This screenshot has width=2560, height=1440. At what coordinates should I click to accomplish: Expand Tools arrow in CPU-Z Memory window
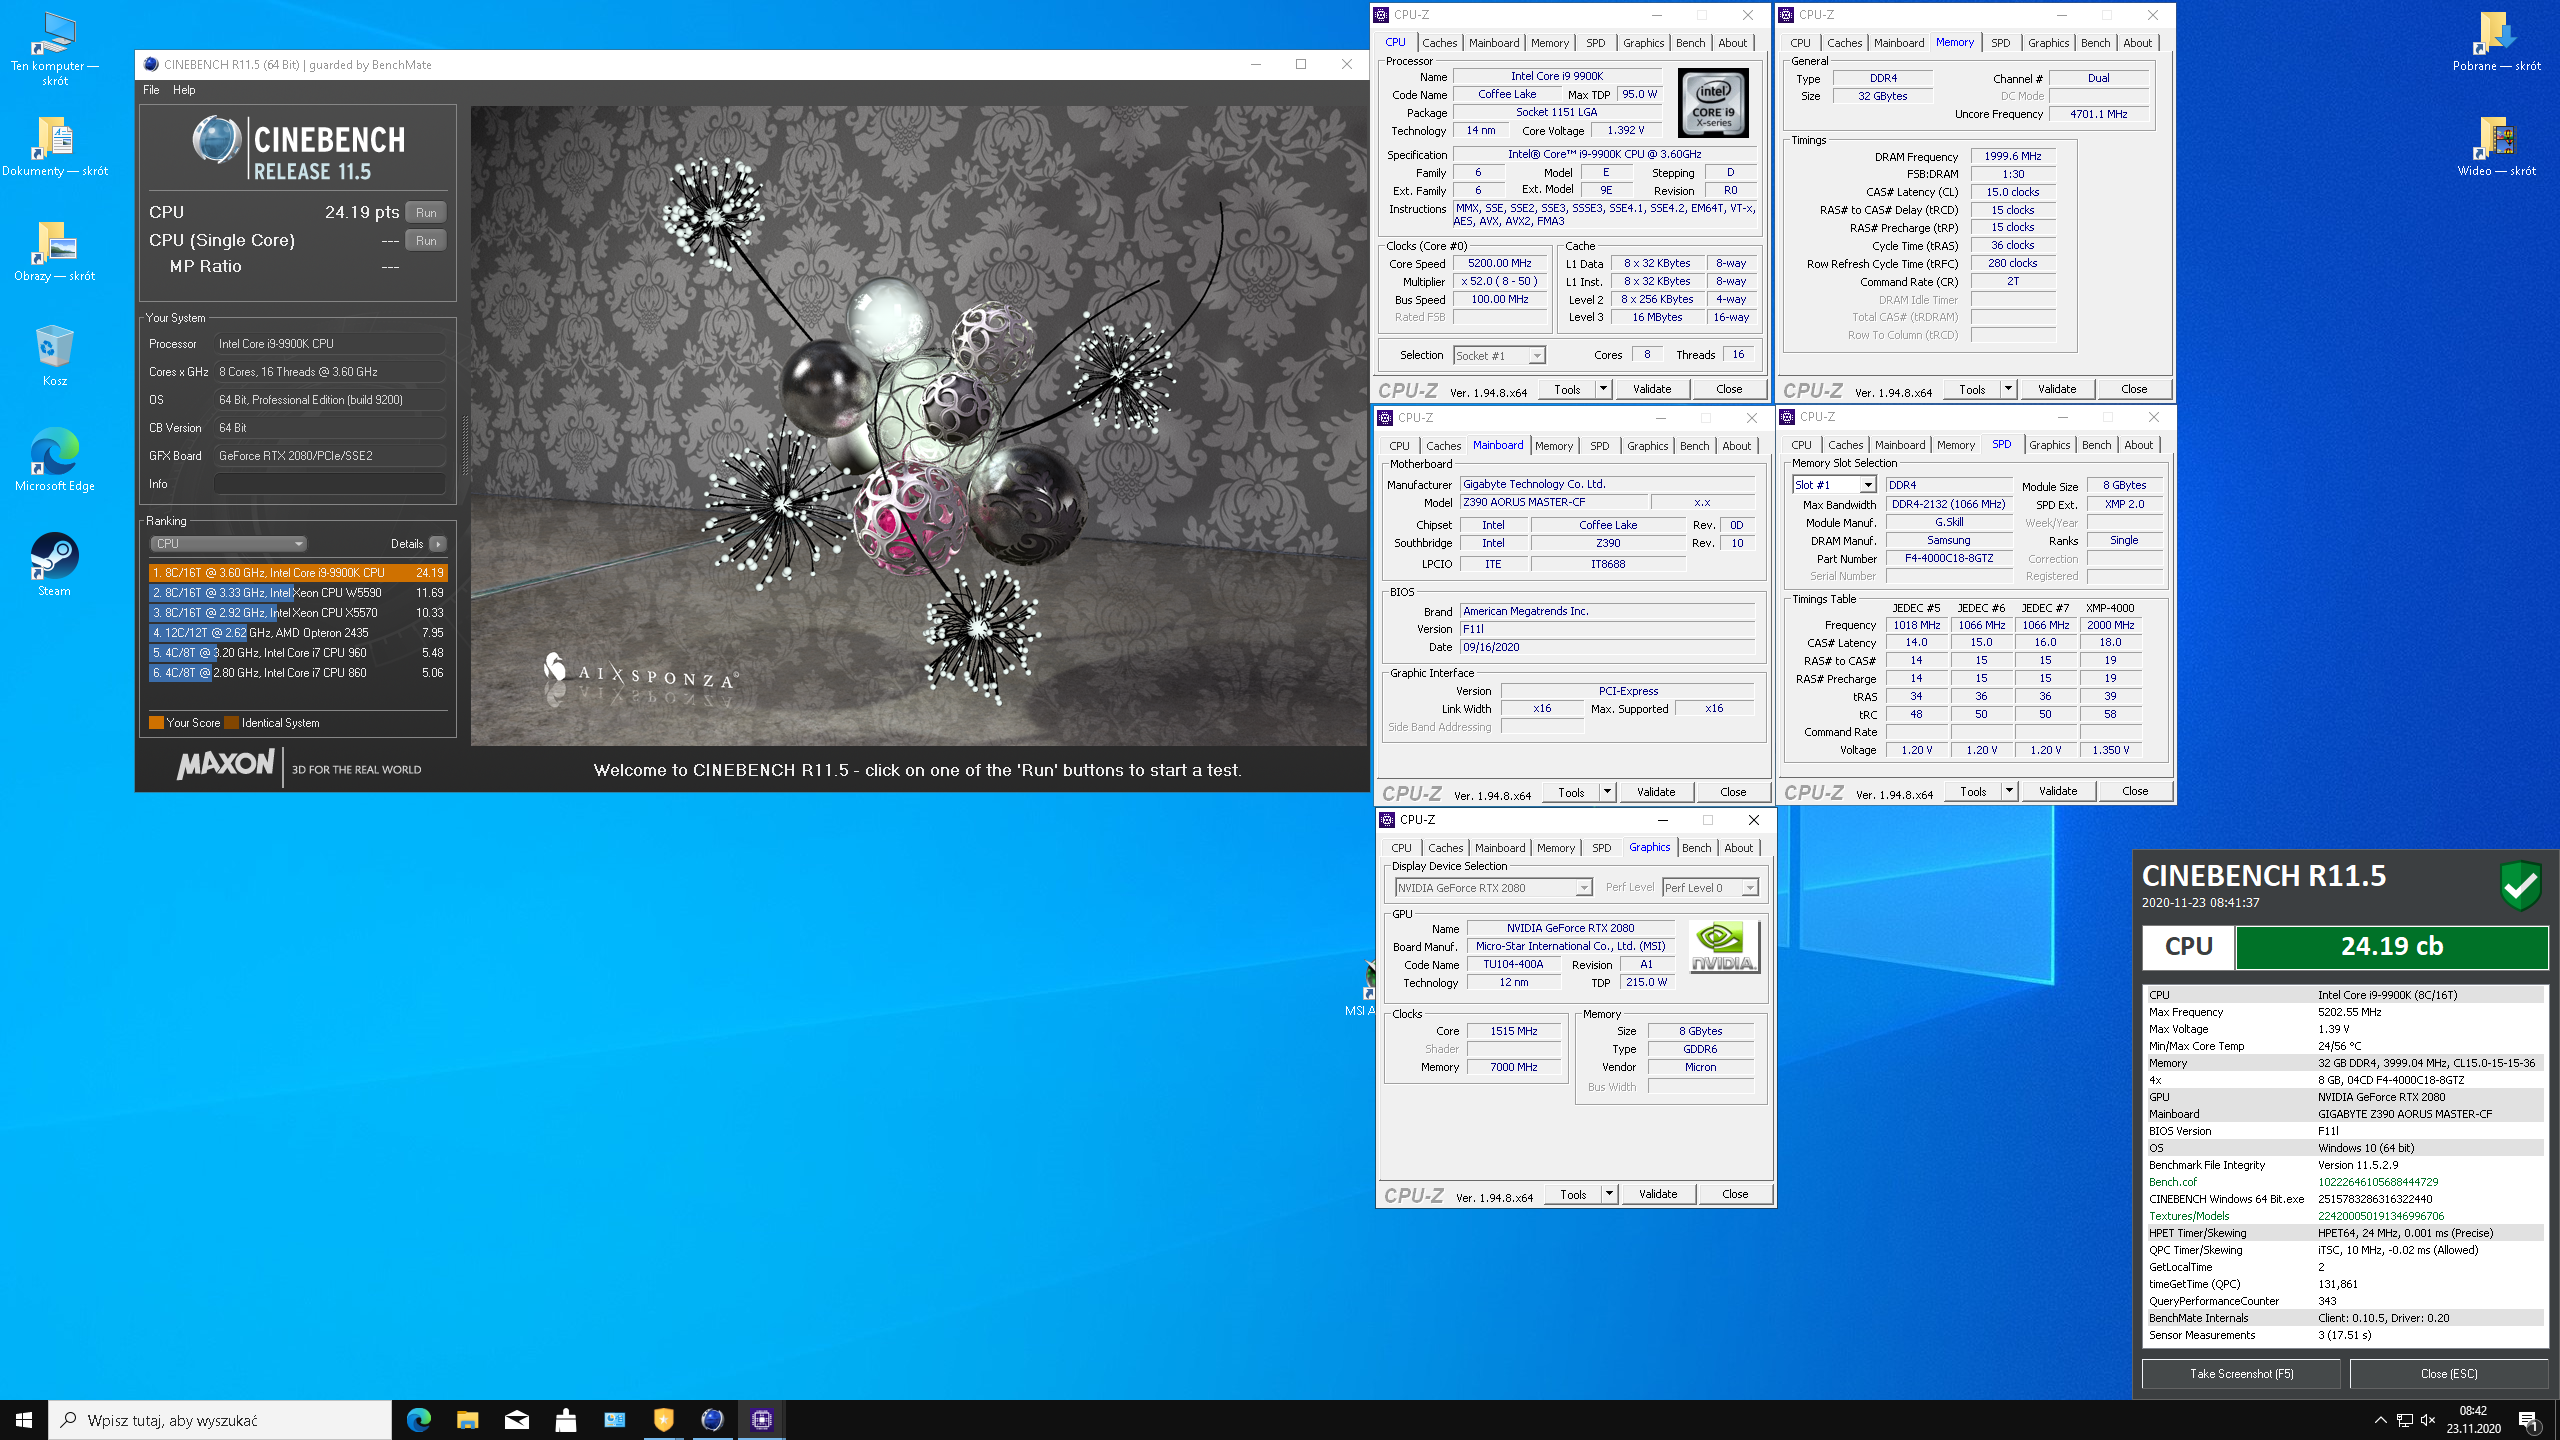pos(2008,389)
